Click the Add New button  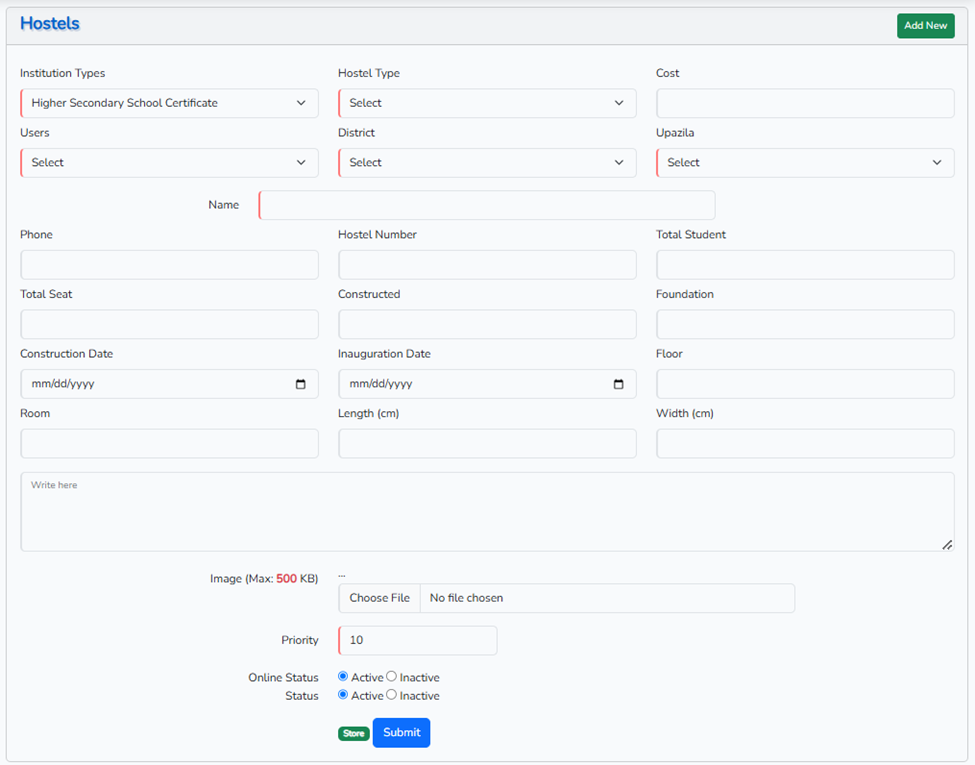pos(925,26)
